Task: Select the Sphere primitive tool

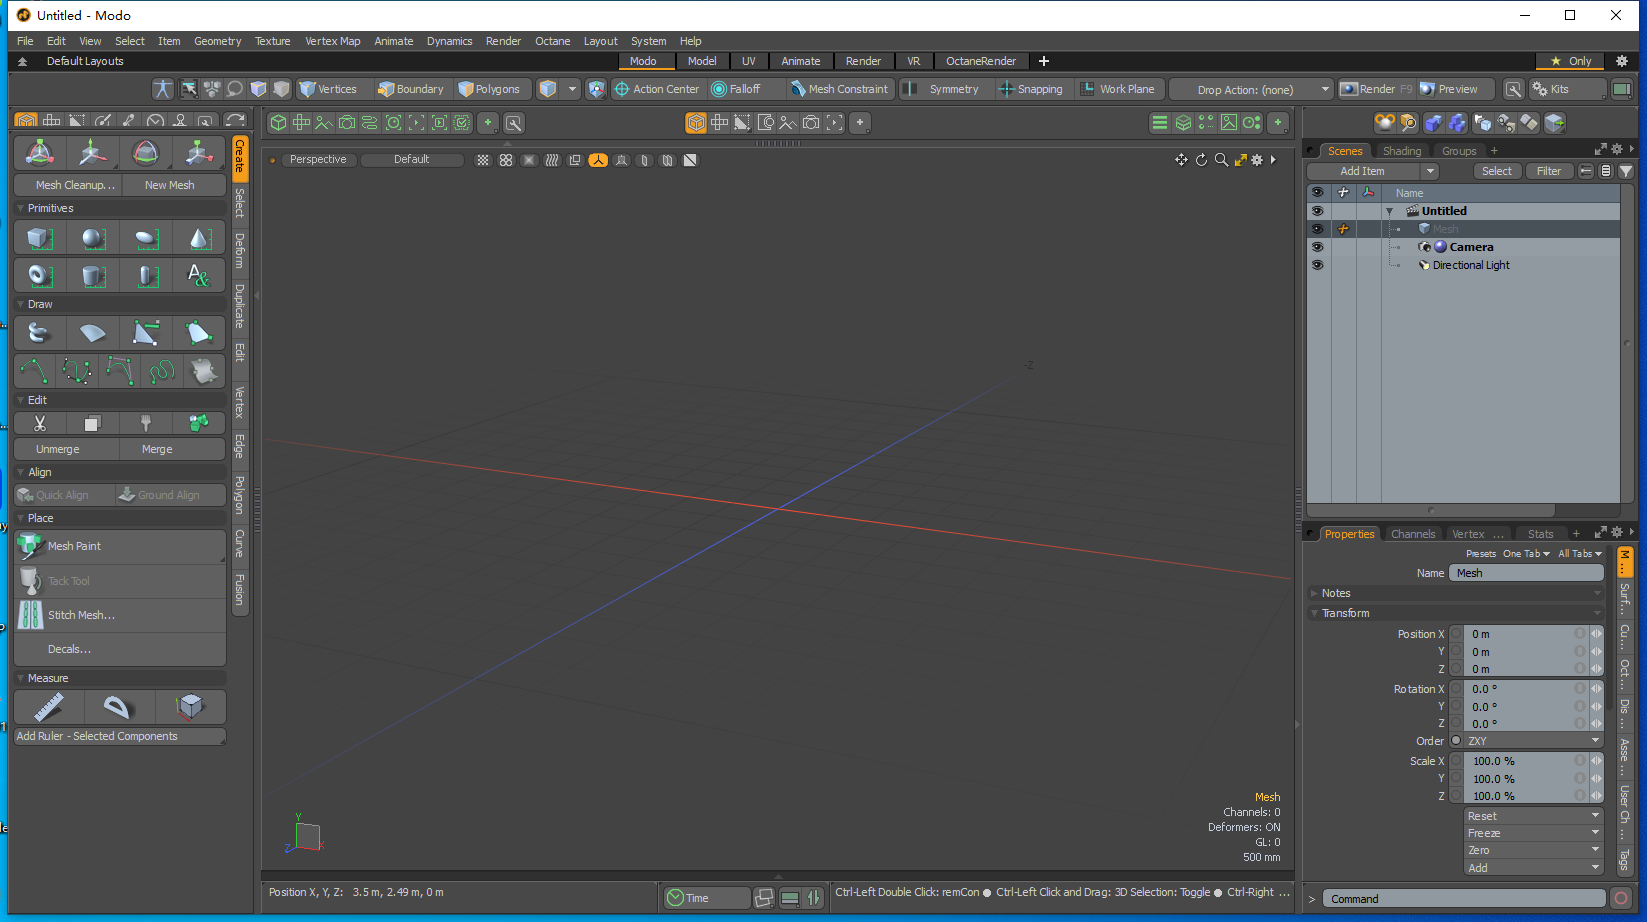Action: (91, 237)
